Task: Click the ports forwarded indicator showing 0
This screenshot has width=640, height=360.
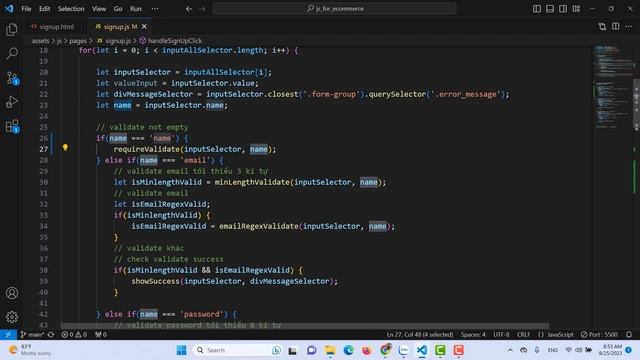Action: [x=100, y=334]
